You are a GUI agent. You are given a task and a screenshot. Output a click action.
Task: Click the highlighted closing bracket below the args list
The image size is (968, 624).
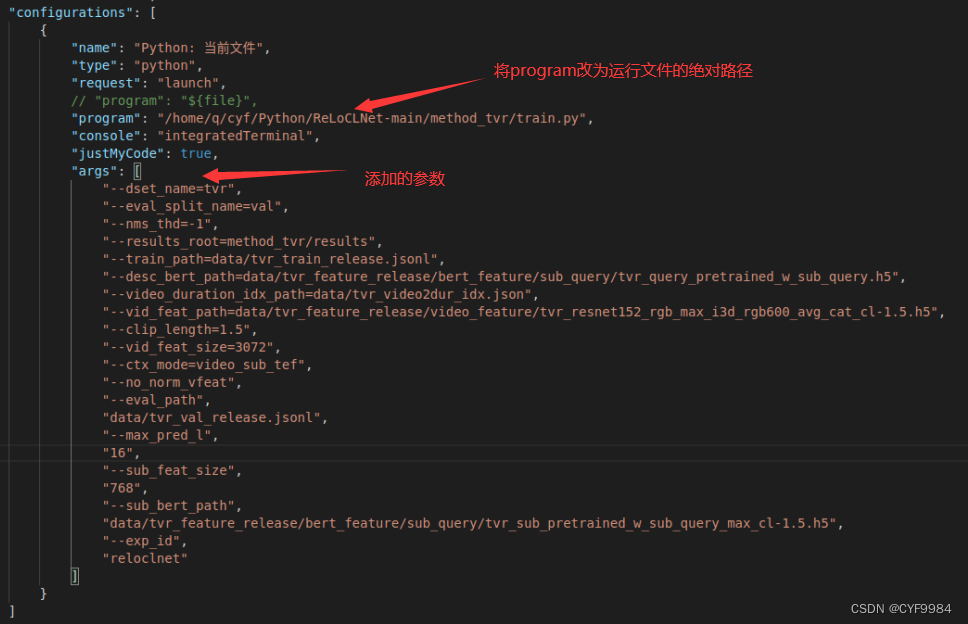[74, 575]
